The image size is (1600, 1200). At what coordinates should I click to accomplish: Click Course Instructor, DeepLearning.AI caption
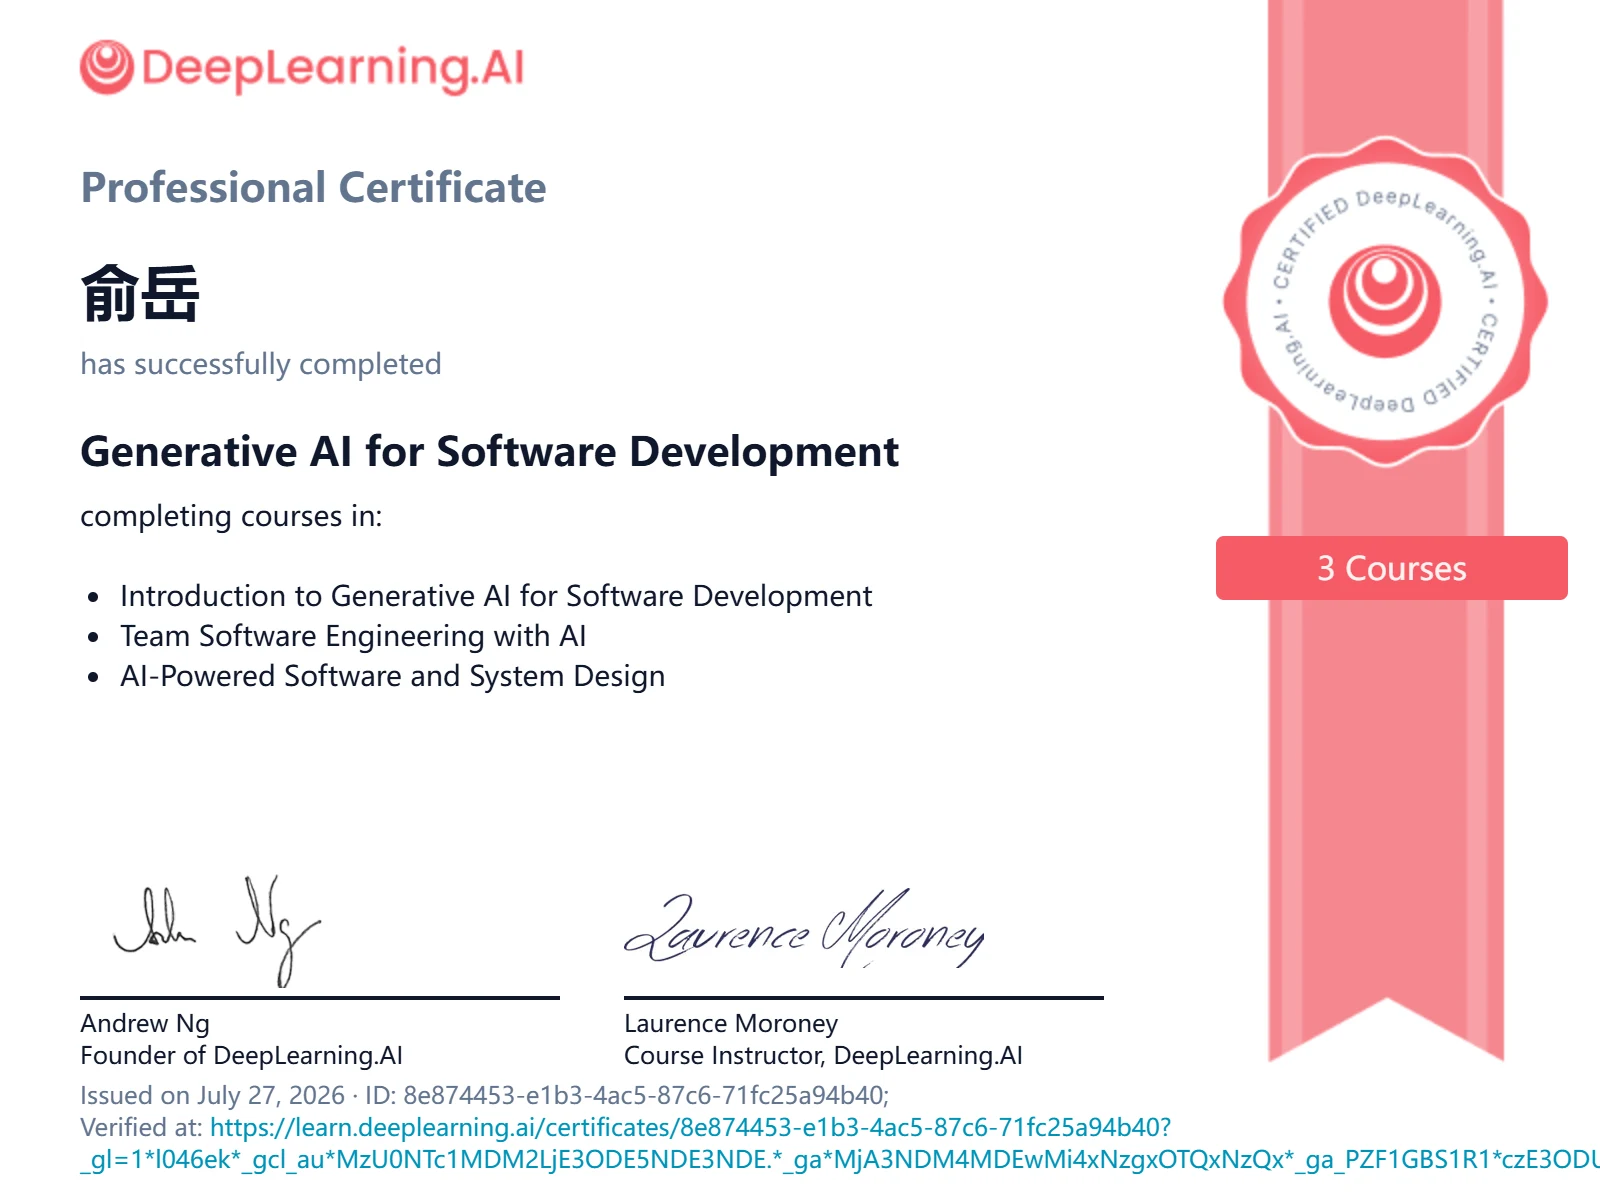[x=823, y=1055]
